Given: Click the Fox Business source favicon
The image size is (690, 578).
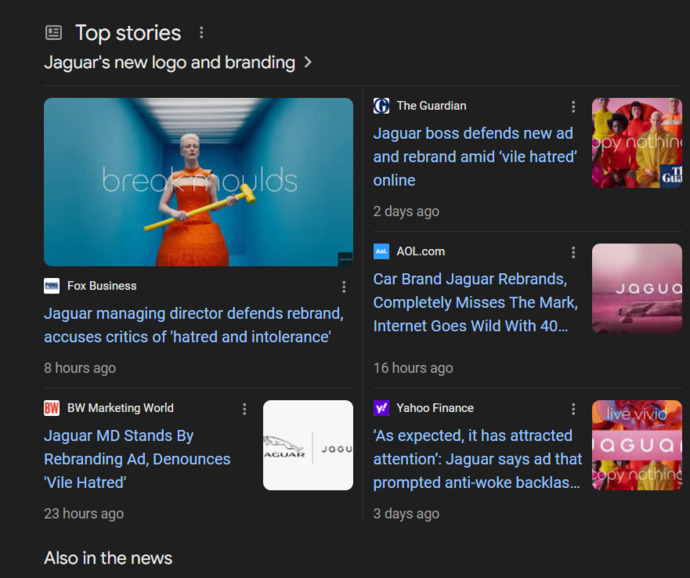Looking at the screenshot, I should coord(52,286).
